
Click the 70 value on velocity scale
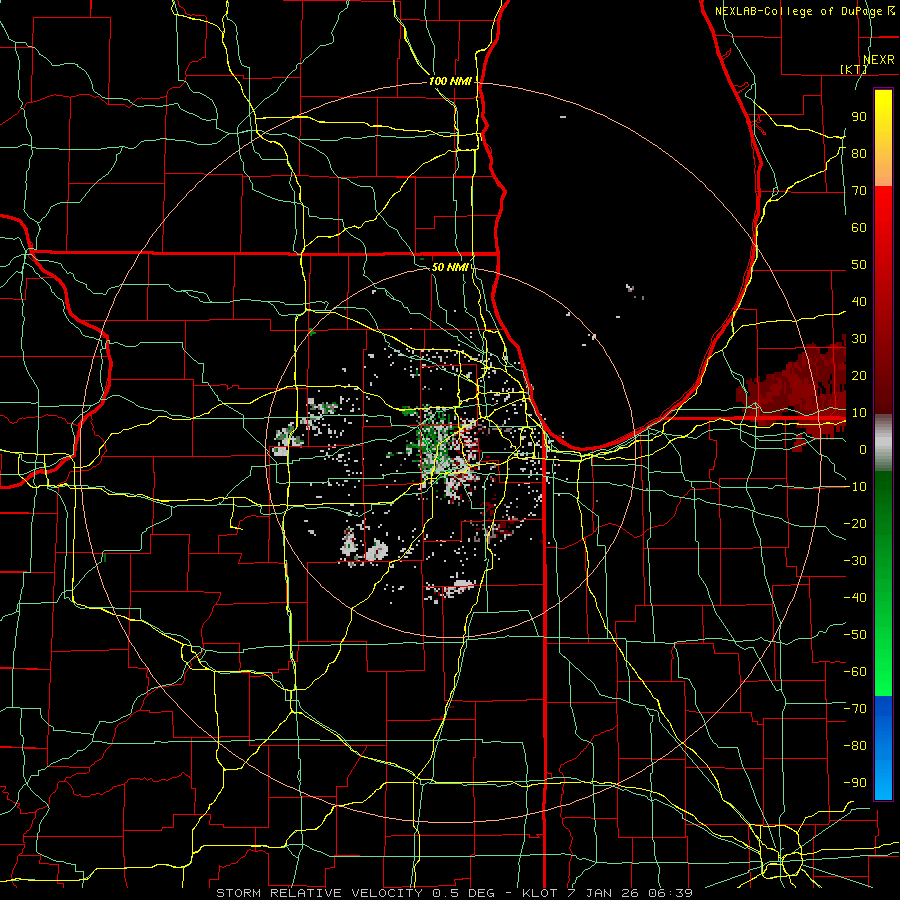tap(859, 191)
